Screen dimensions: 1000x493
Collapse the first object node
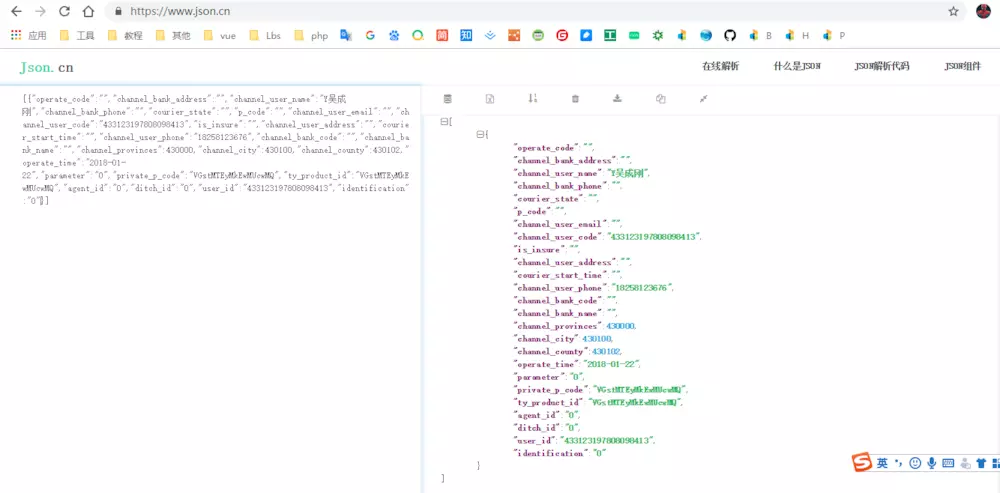click(x=480, y=135)
